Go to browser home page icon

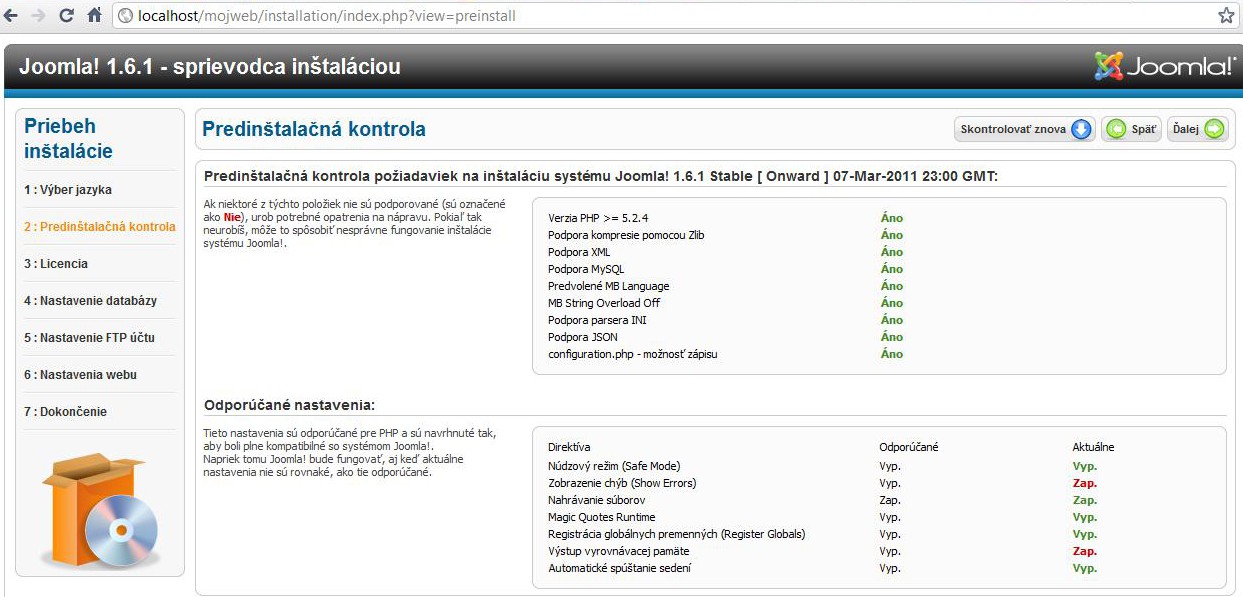(x=95, y=16)
